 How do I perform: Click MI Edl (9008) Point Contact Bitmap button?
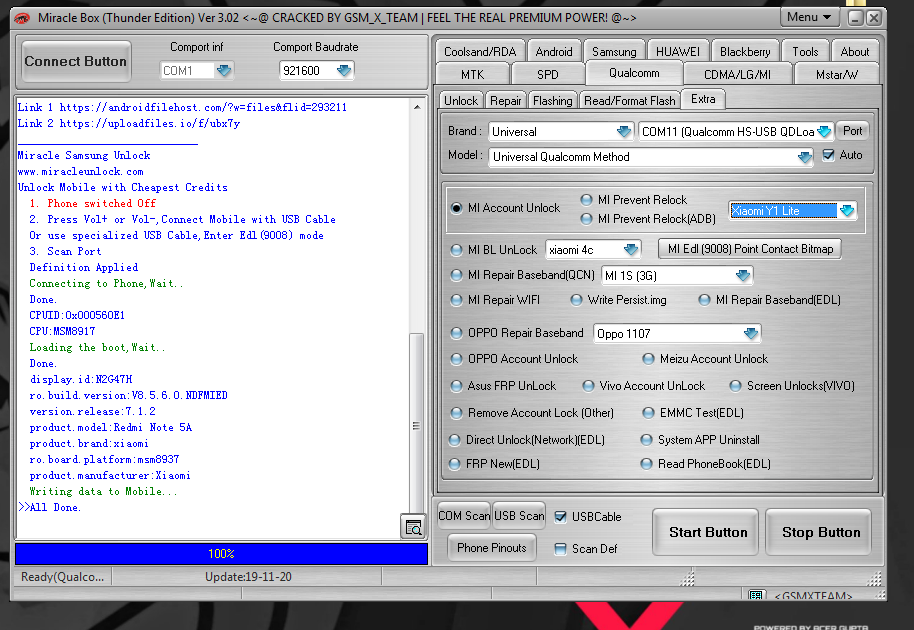tap(750, 249)
